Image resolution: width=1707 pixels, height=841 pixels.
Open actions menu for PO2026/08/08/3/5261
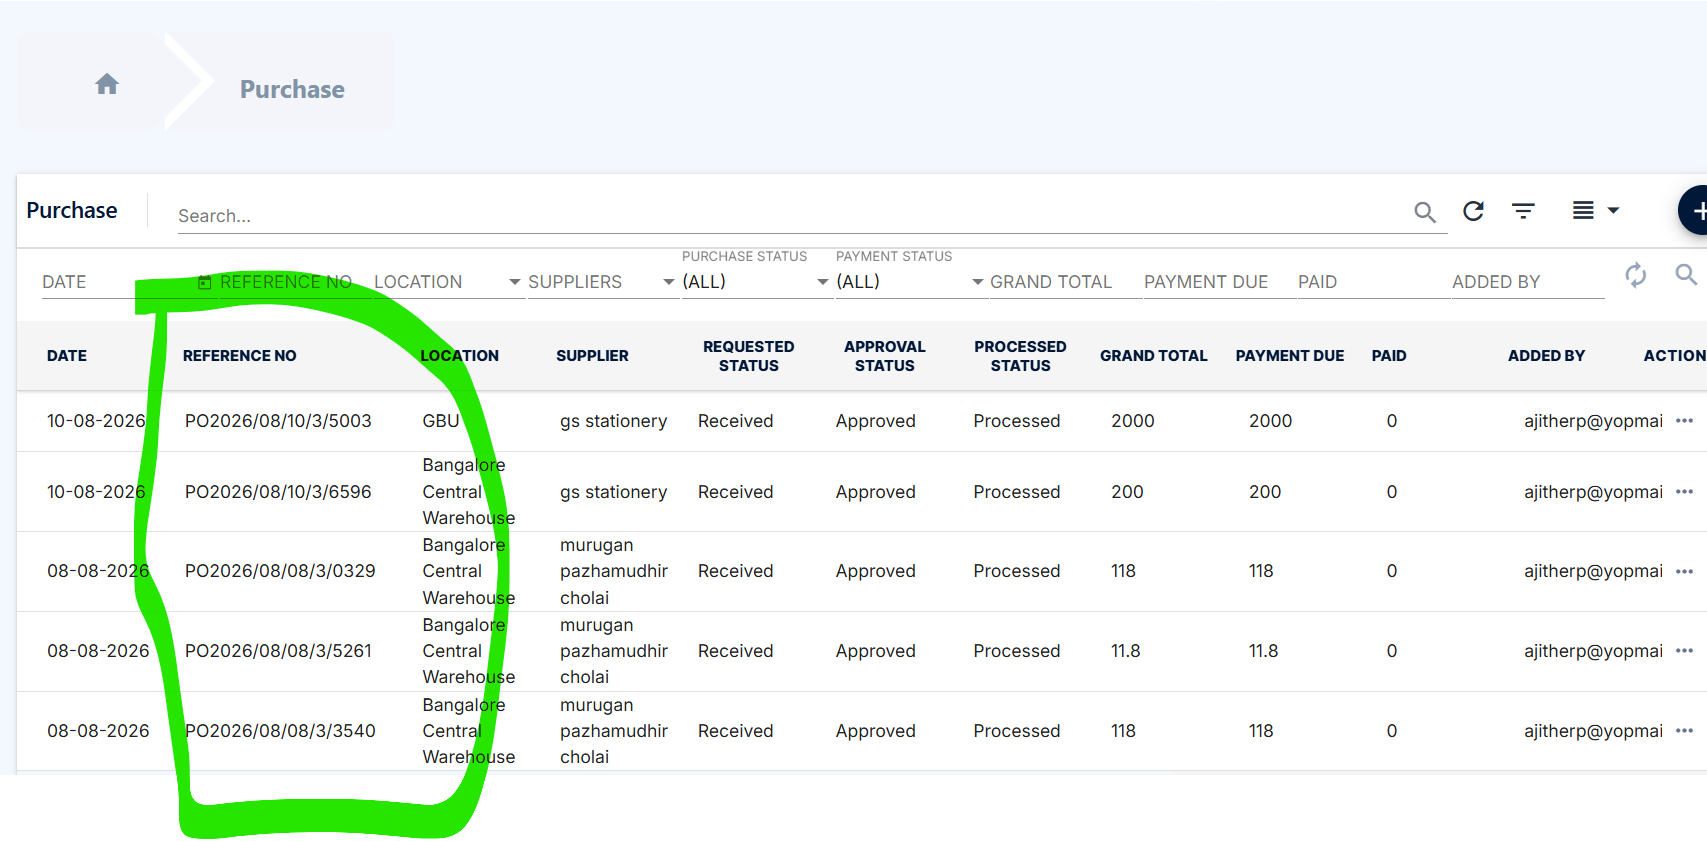tap(1685, 651)
